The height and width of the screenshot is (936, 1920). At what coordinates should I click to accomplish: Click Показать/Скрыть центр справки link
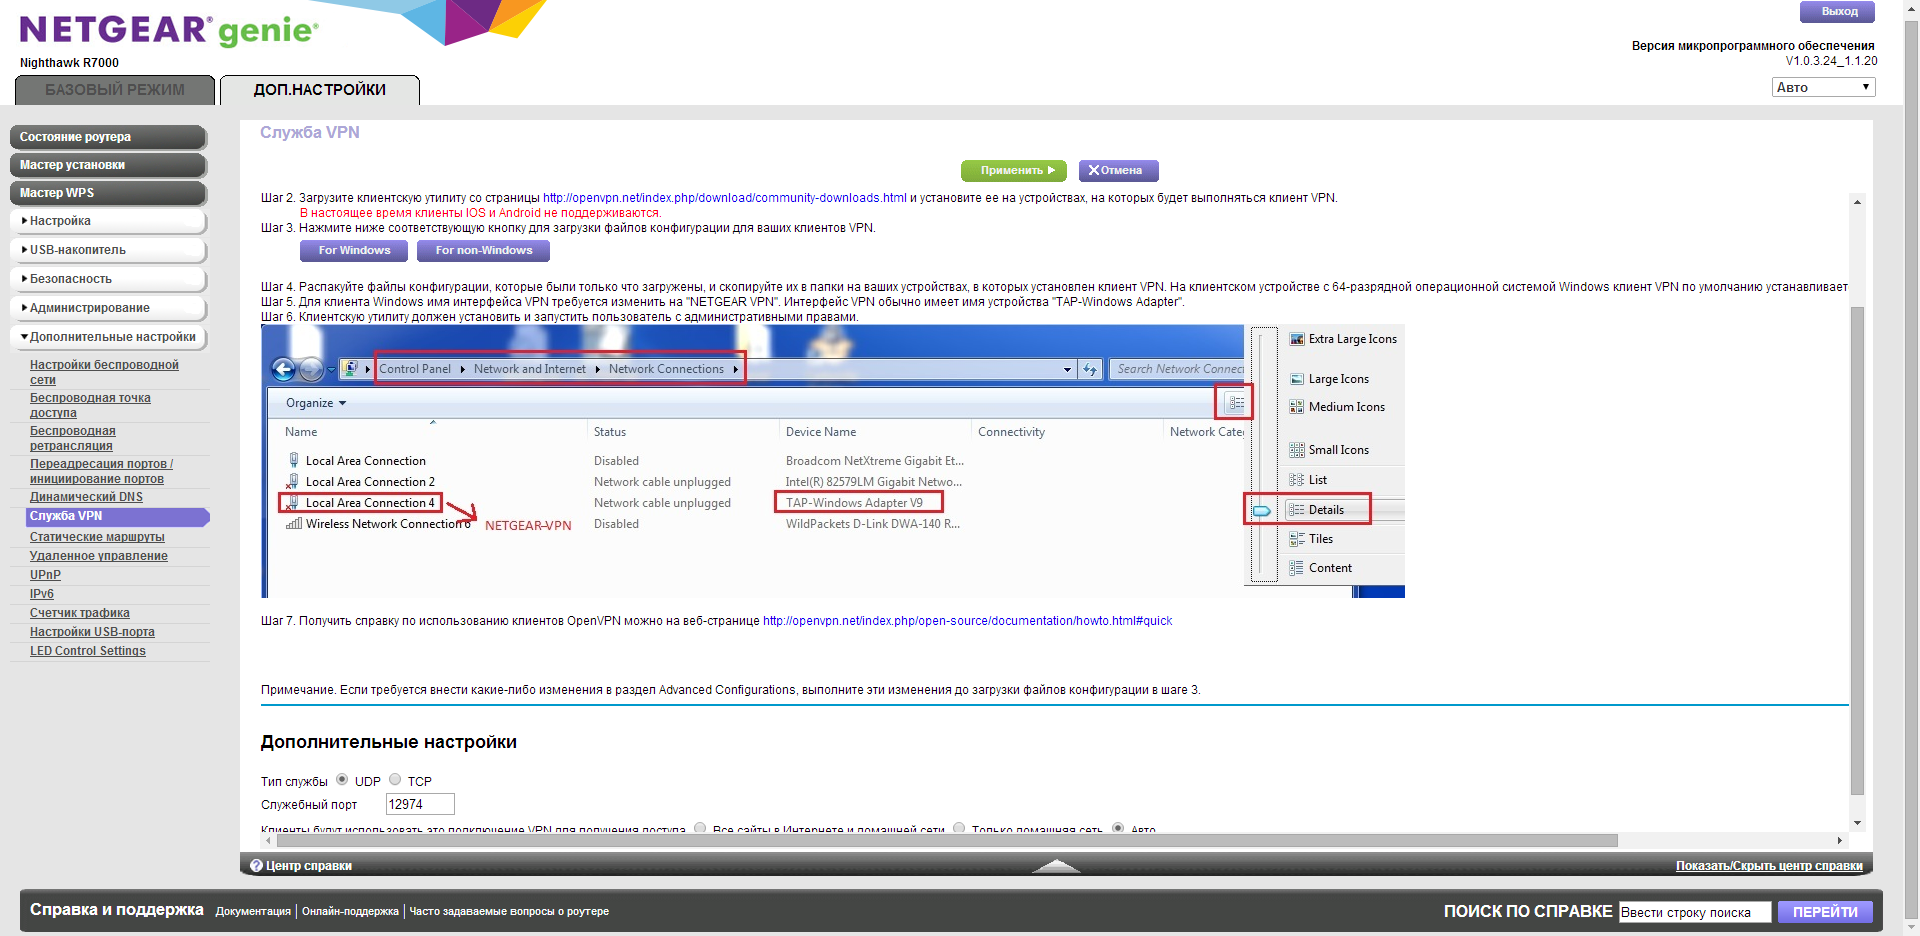coord(1769,866)
